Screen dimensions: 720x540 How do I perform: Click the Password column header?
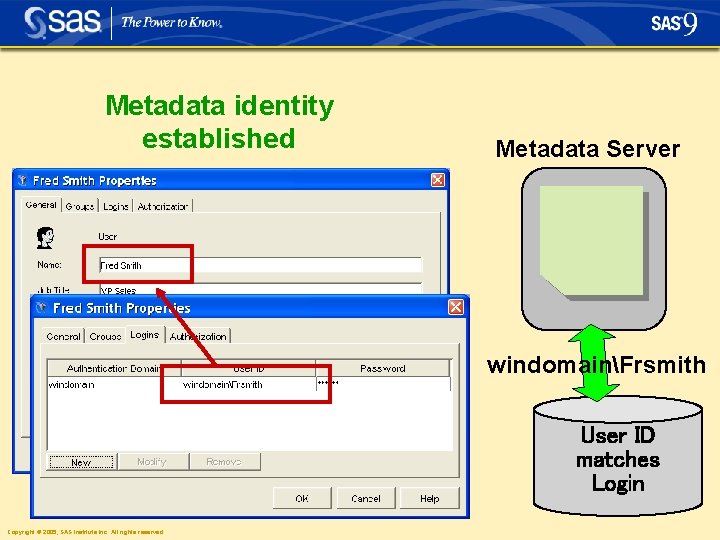pos(382,368)
